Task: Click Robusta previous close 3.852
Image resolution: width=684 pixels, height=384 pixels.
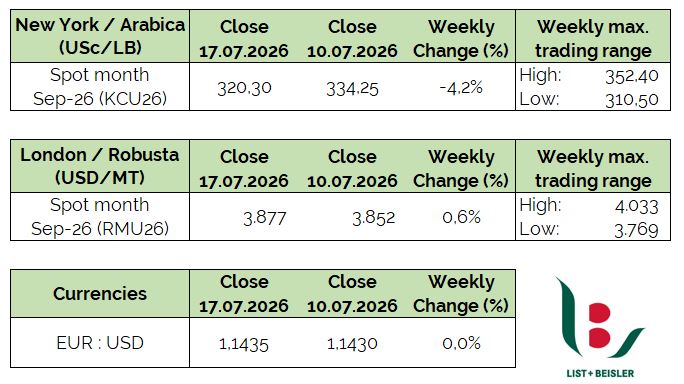Action: coord(373,218)
